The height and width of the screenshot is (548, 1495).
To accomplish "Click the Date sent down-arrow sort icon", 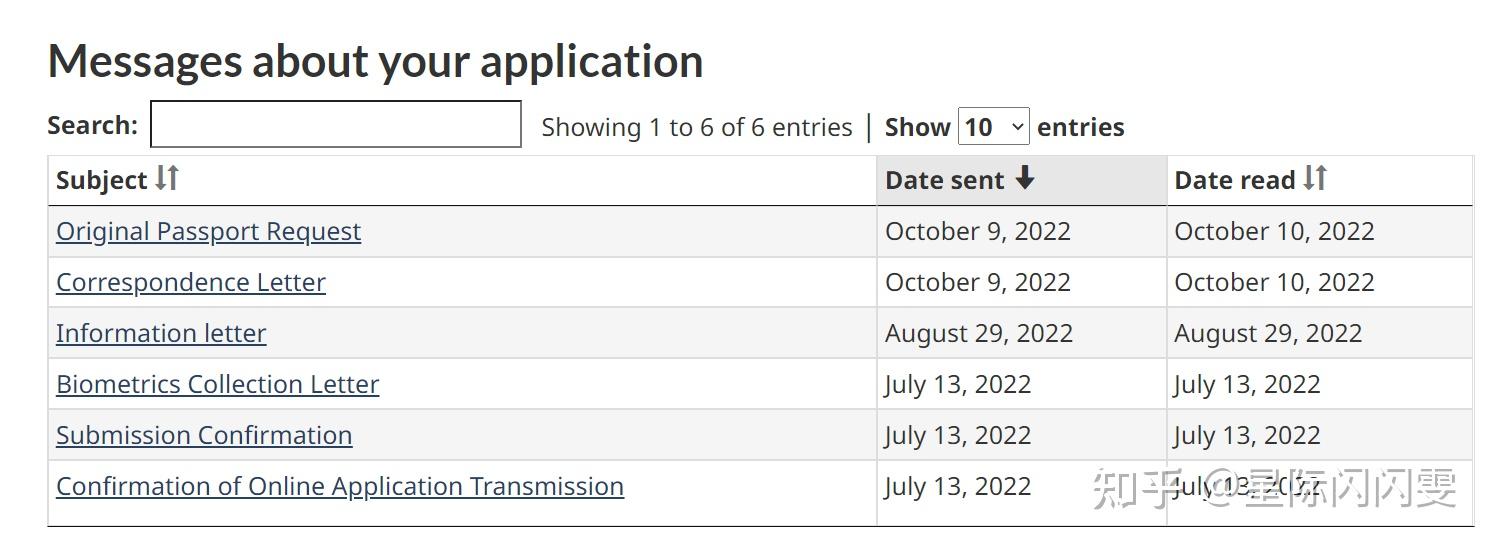I will click(x=1024, y=178).
